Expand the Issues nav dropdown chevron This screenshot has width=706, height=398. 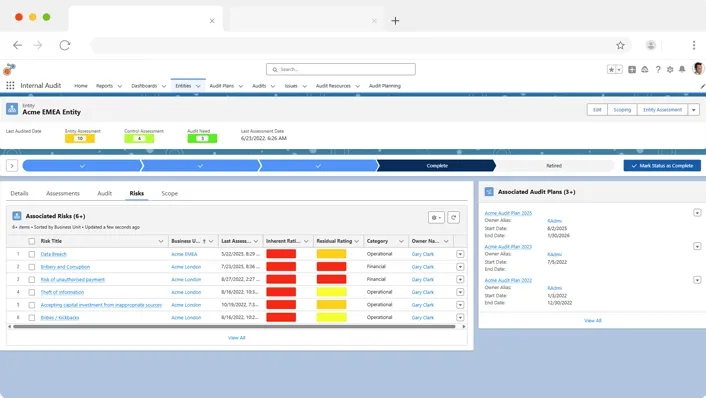click(304, 86)
